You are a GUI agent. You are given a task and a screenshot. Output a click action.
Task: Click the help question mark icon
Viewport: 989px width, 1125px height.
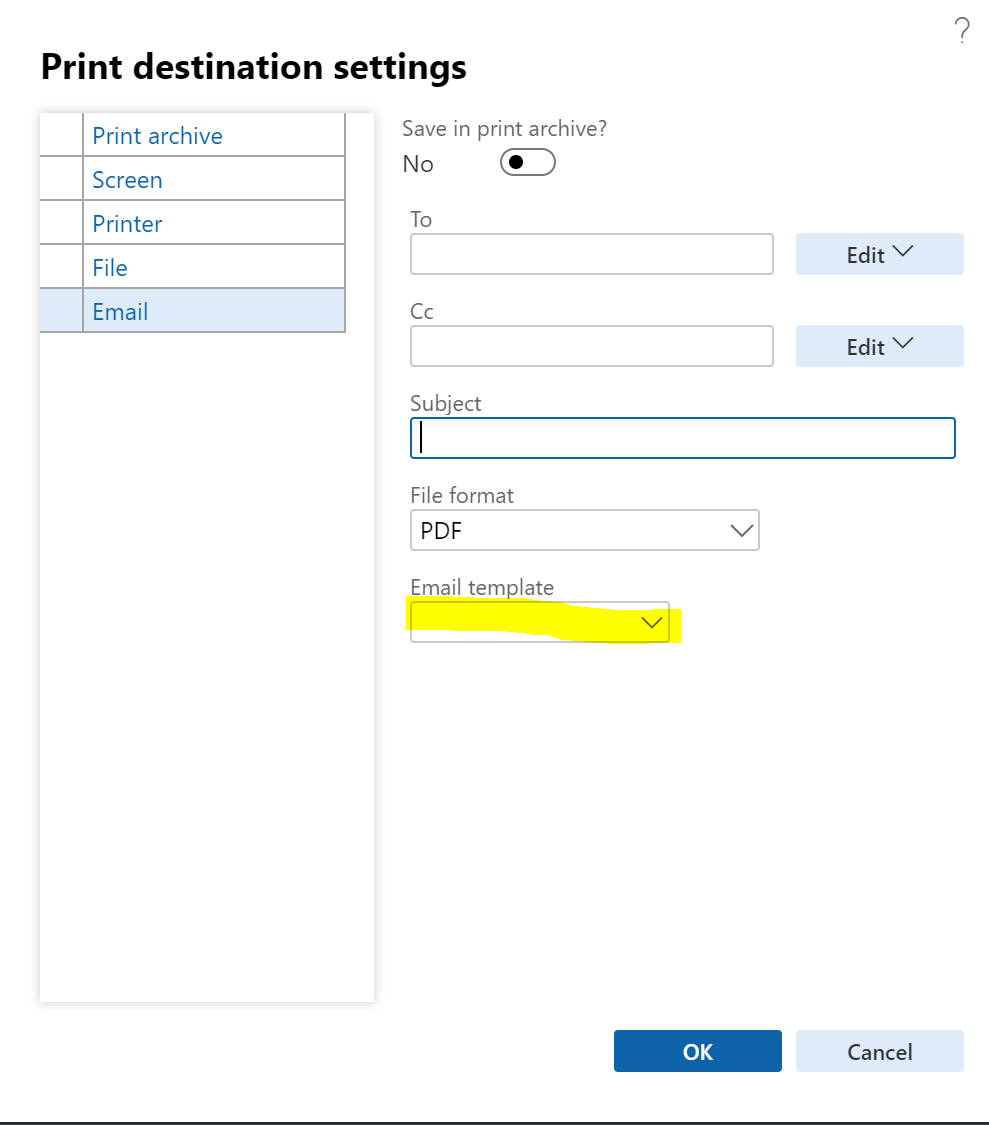(x=962, y=31)
